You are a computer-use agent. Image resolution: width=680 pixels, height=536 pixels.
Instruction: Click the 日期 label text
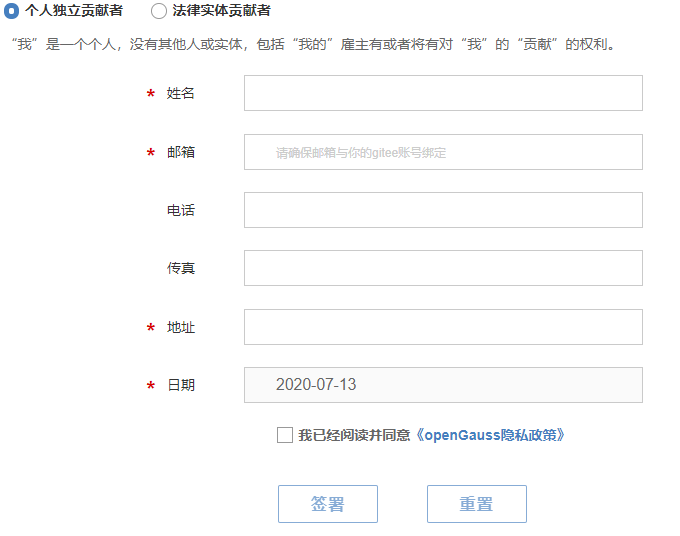click(180, 385)
